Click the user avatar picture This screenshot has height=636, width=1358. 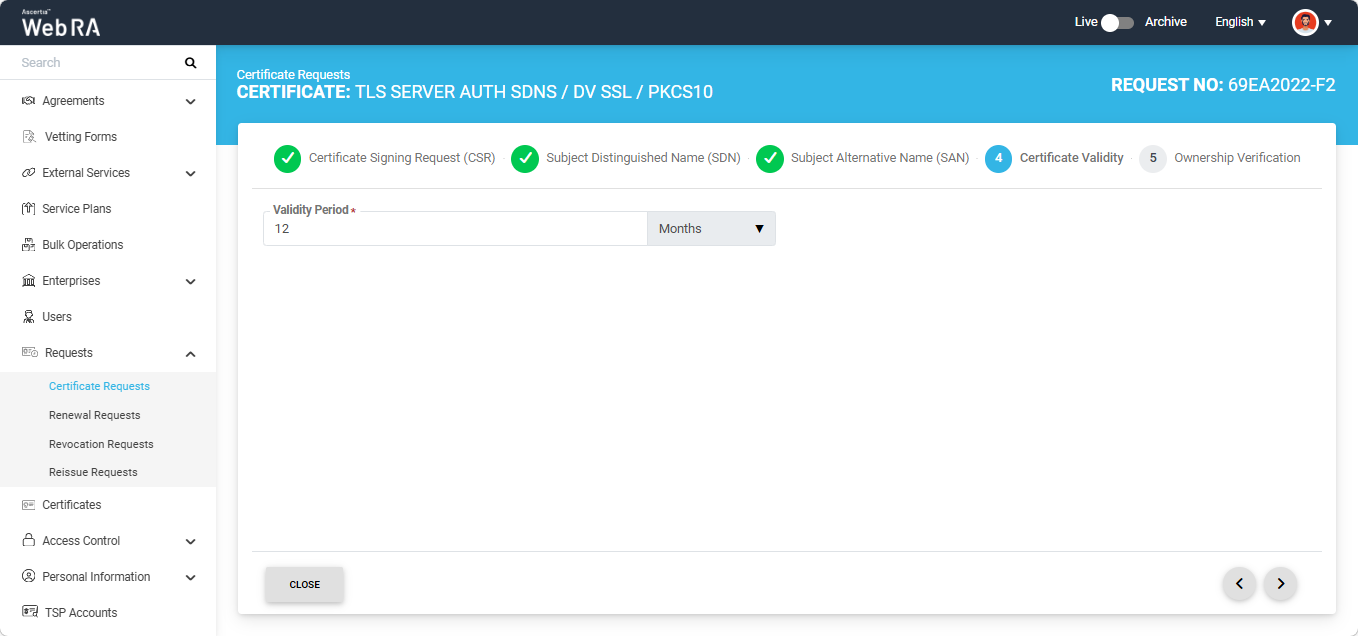click(1305, 22)
